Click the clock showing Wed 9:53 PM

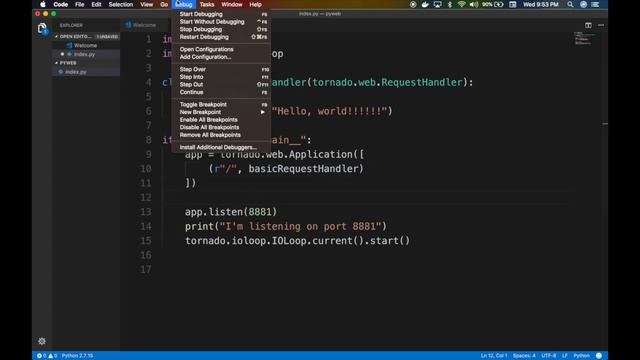[x=540, y=4]
